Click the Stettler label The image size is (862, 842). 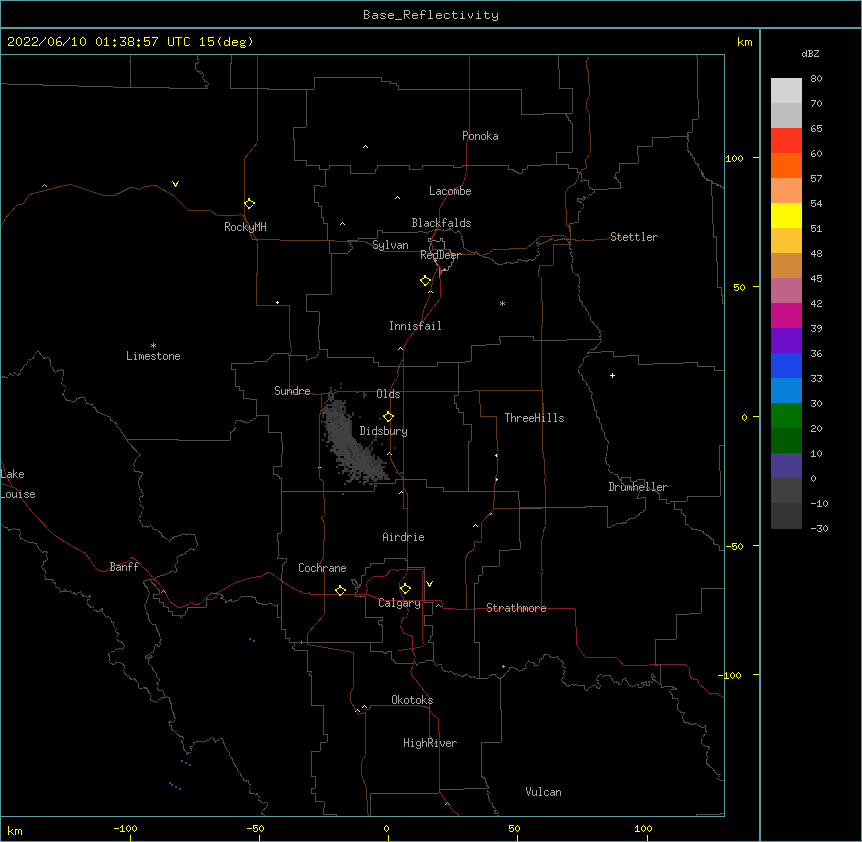(634, 237)
